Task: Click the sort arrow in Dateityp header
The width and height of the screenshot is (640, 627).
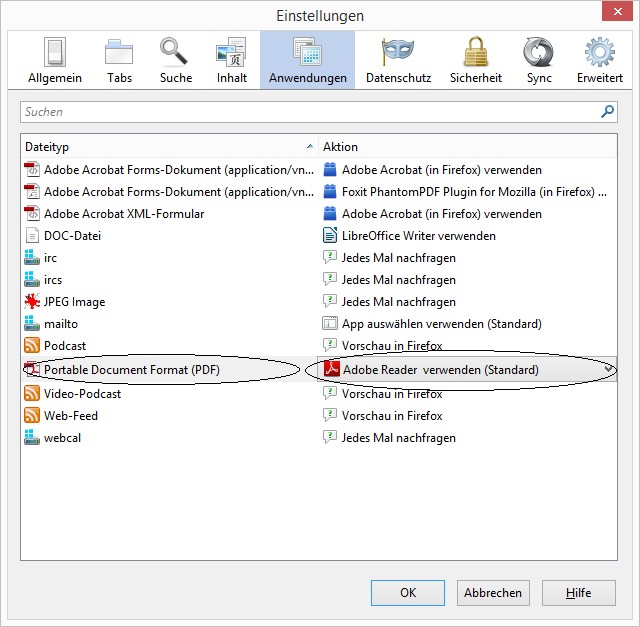Action: tap(310, 146)
